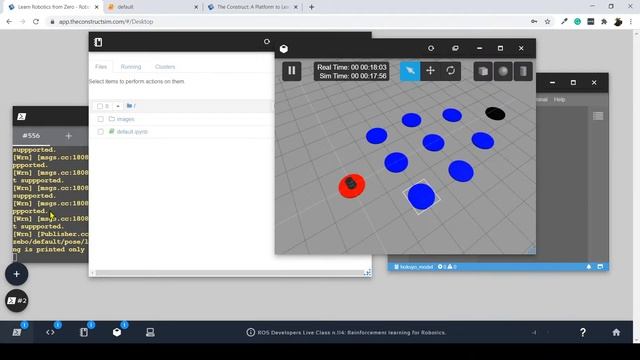Reload the browser page

(36, 22)
